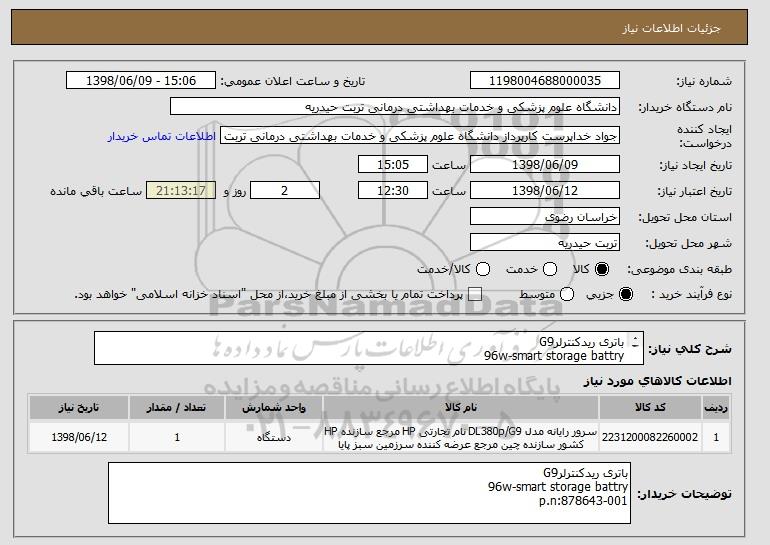The height and width of the screenshot is (545, 770).
Task: Click the تعداد / مقدار column header
Action: 177,408
